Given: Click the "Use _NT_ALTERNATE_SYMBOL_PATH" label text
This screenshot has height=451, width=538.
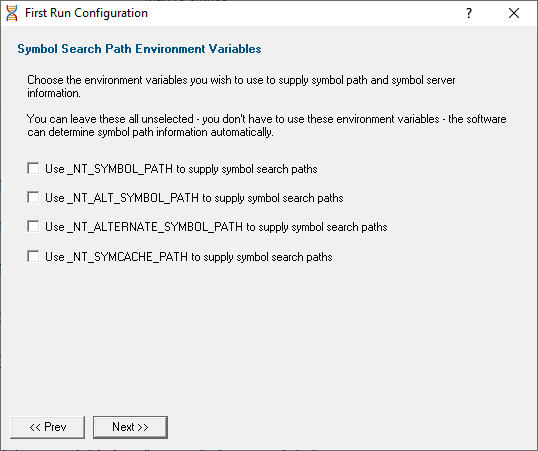Looking at the screenshot, I should coord(144,227).
